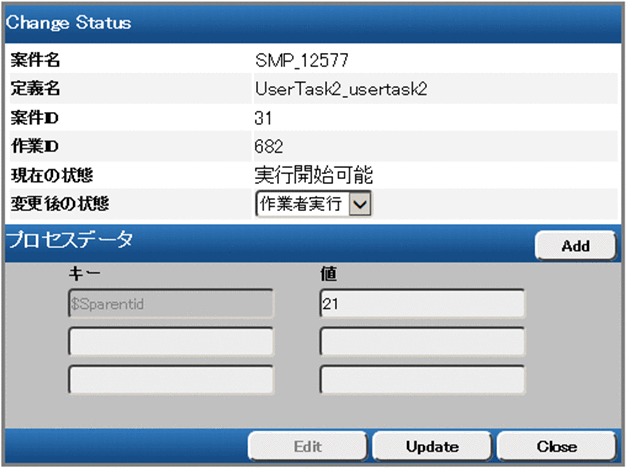Click the $Sparentid key field
This screenshot has width=627, height=468.
point(171,304)
